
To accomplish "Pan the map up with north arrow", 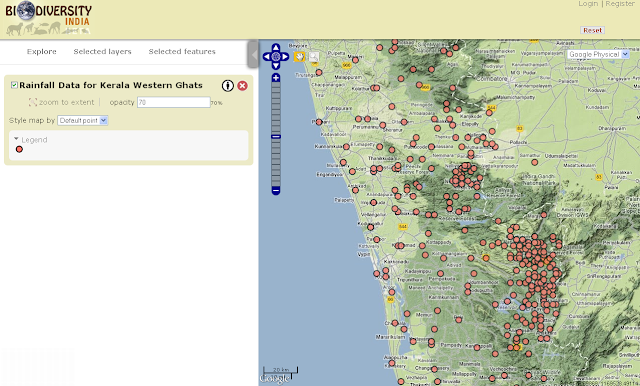I will pyautogui.click(x=276, y=47).
